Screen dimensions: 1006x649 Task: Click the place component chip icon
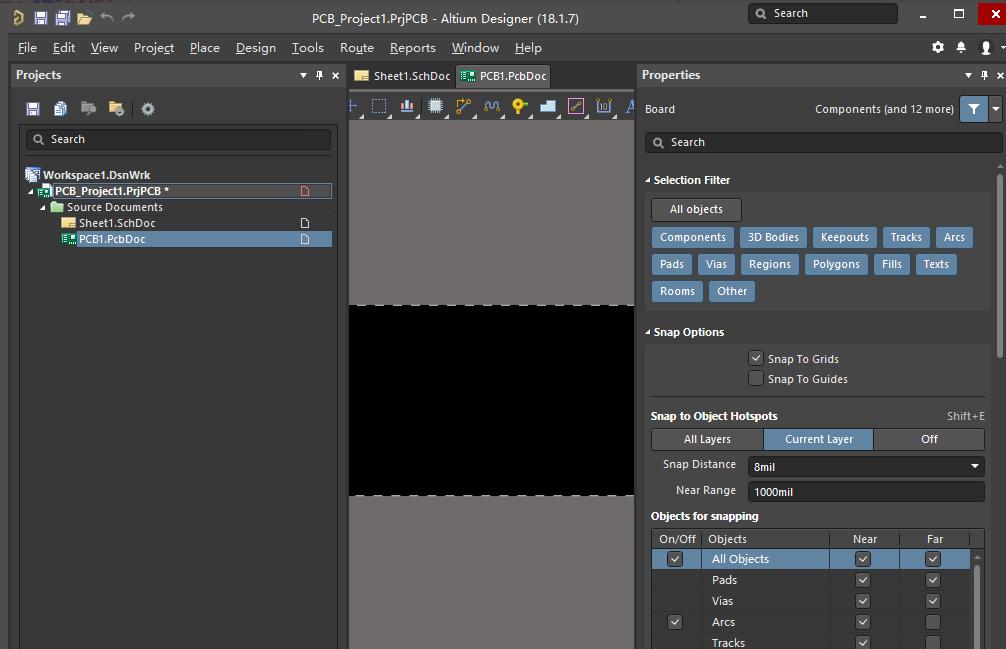click(435, 106)
